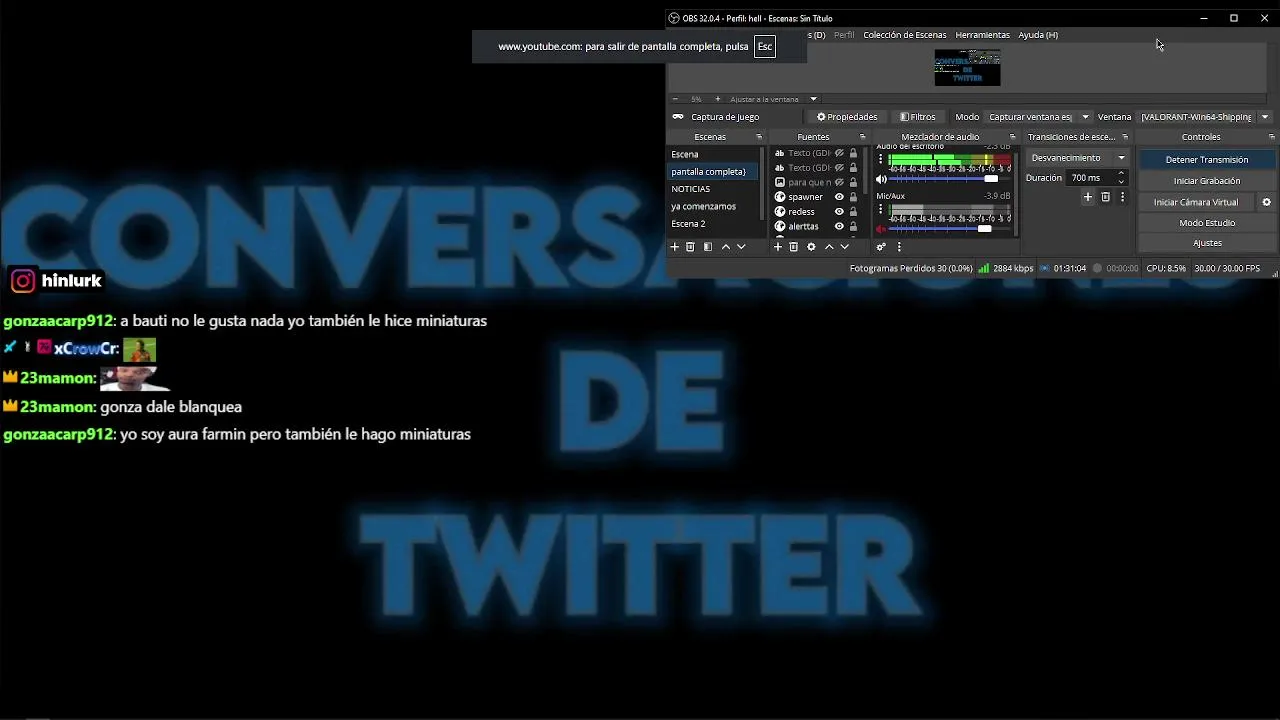Screen dimensions: 1280x720
Task: Open Ajustes settings button
Action: point(1207,243)
